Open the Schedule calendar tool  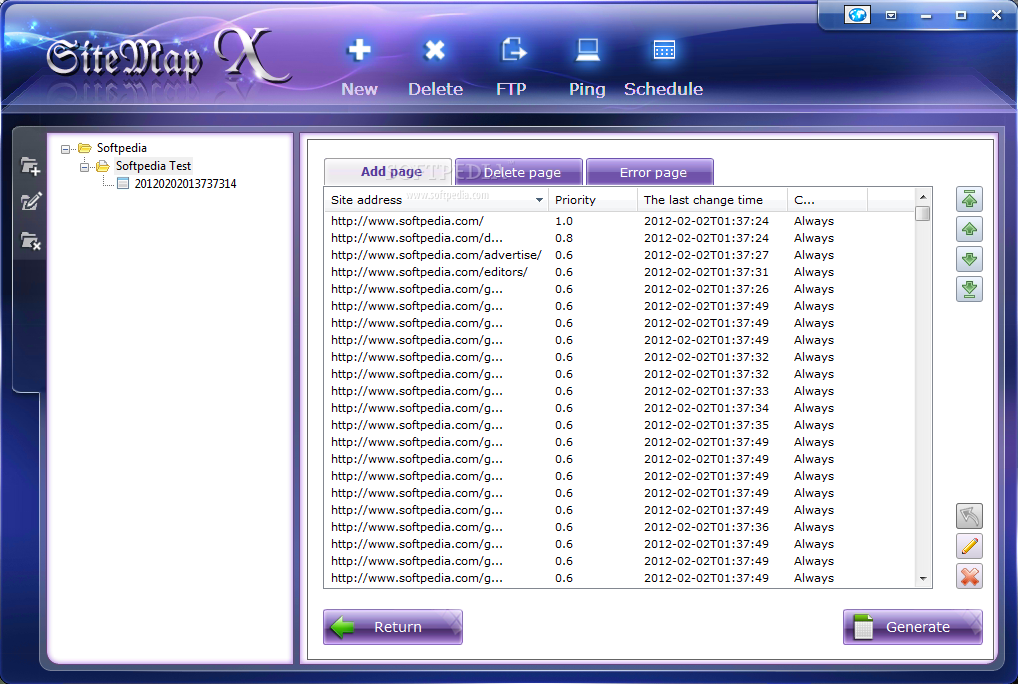(664, 50)
